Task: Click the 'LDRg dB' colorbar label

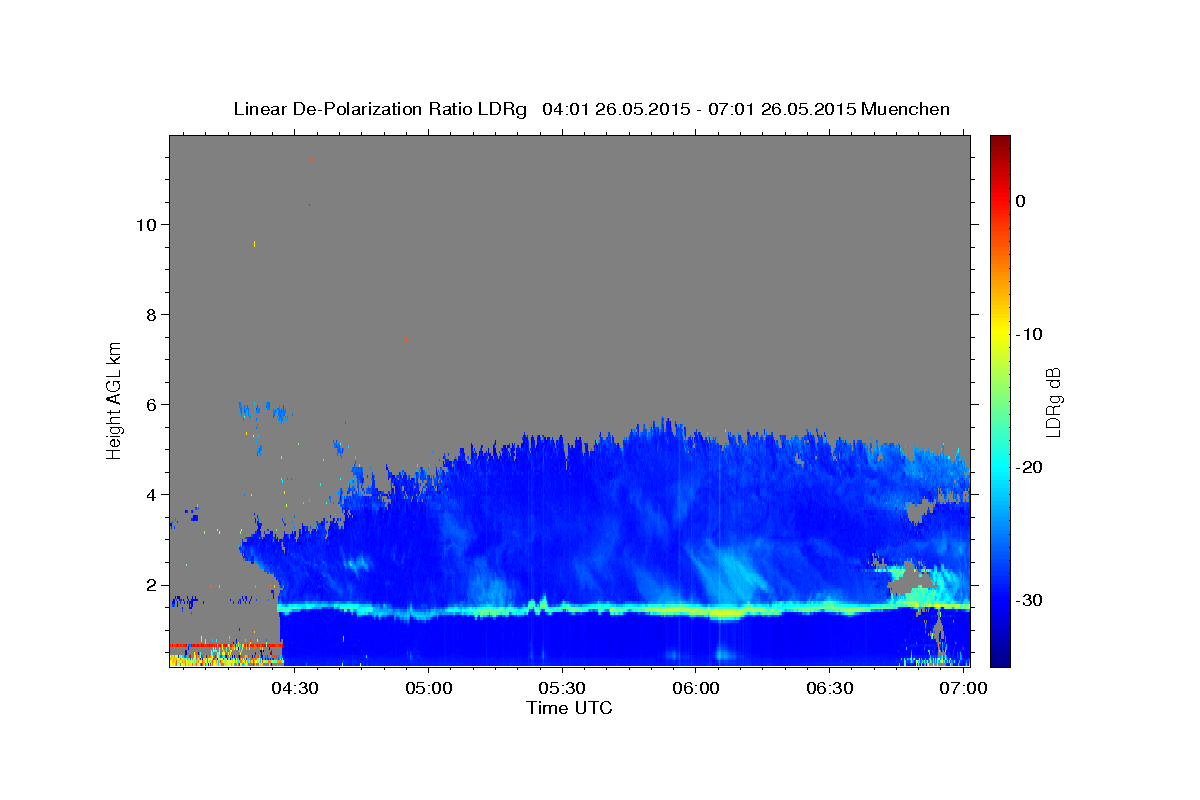Action: point(1053,402)
